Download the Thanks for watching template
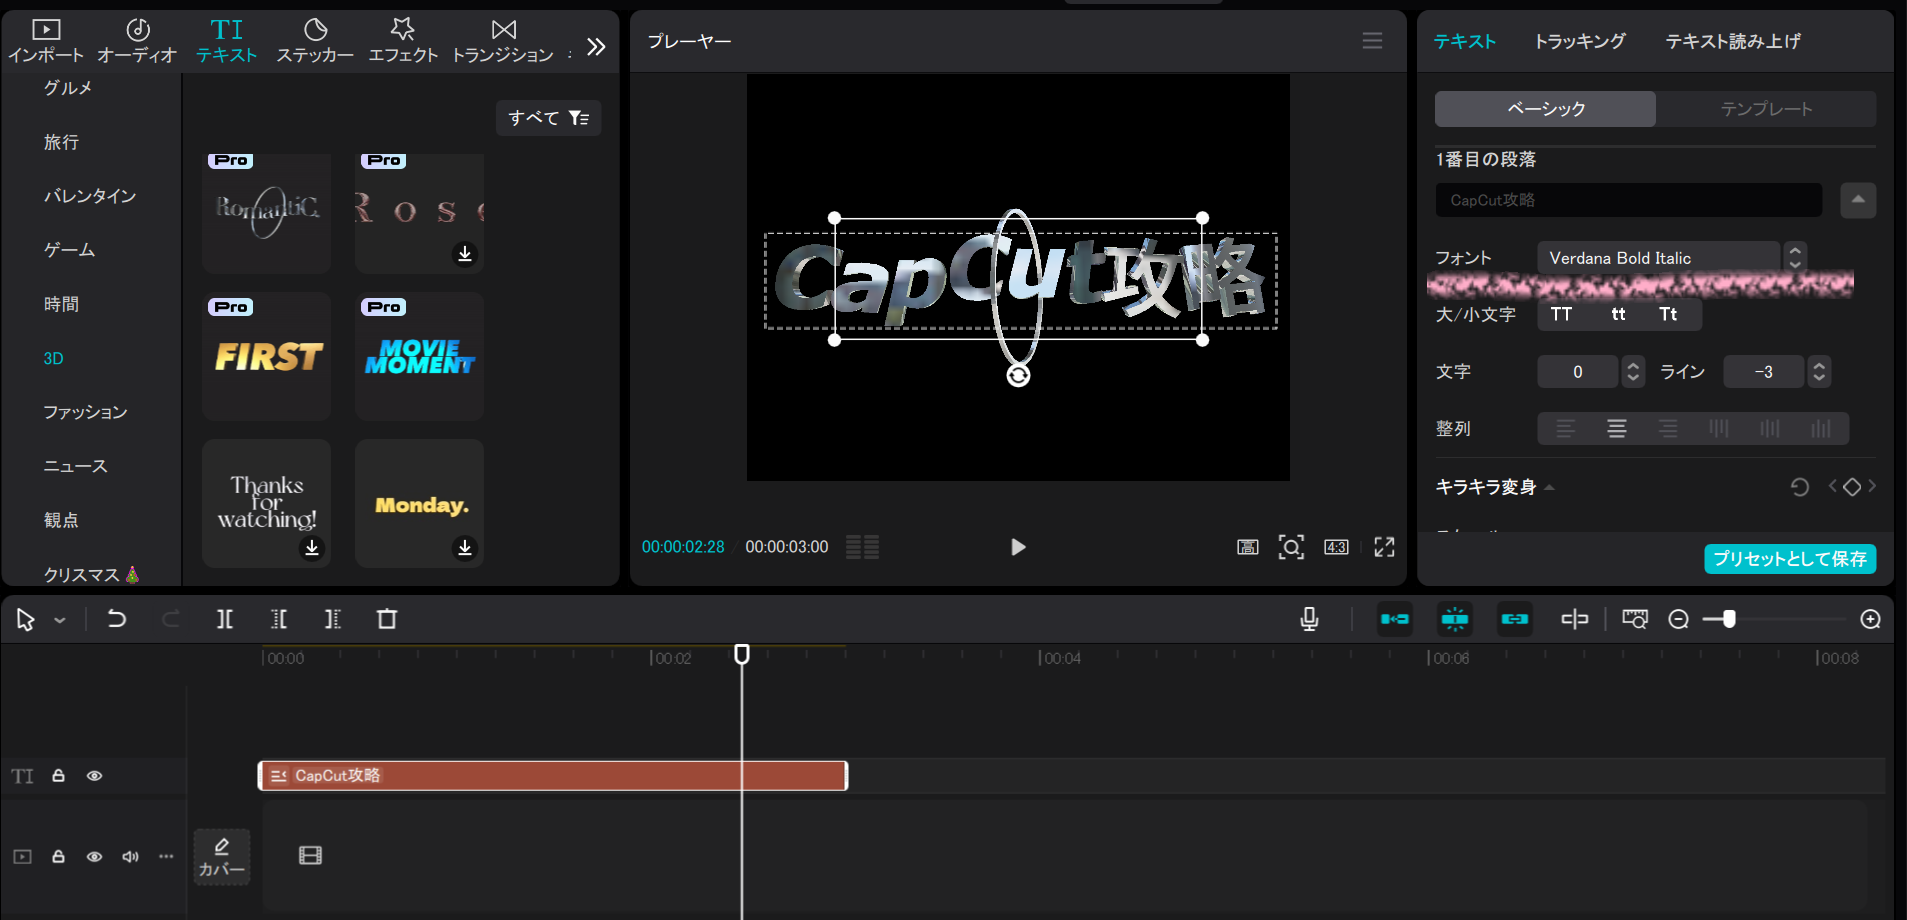Viewport: 1907px width, 920px height. (x=312, y=548)
